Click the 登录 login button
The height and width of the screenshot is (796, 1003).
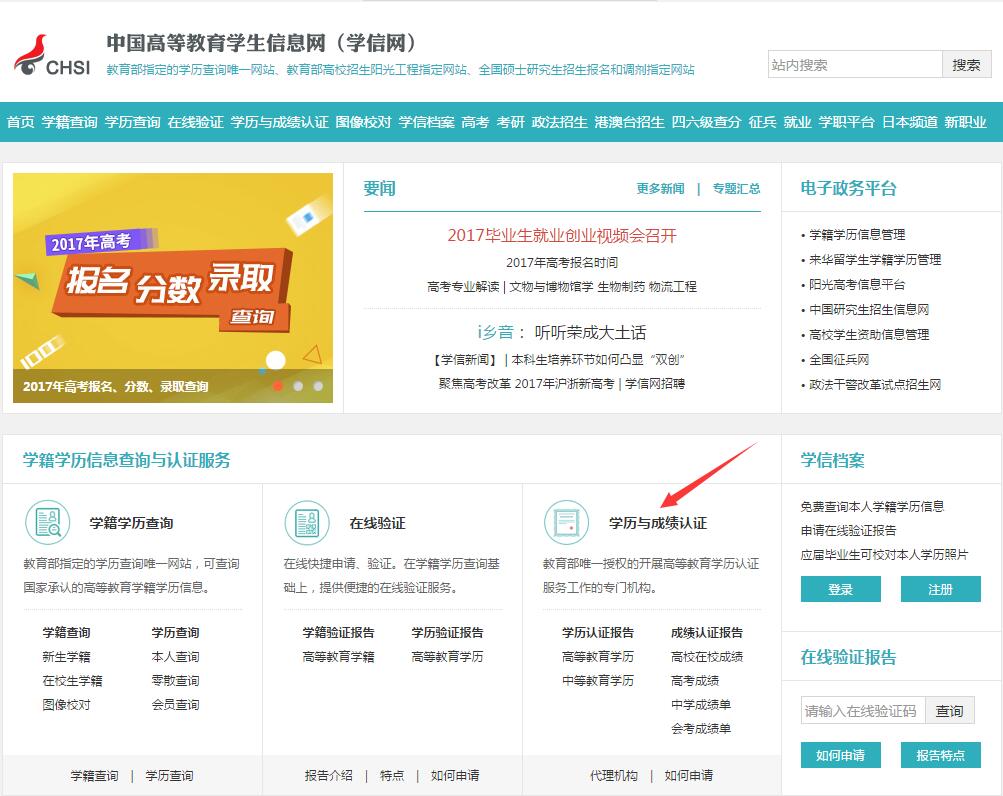(x=841, y=589)
